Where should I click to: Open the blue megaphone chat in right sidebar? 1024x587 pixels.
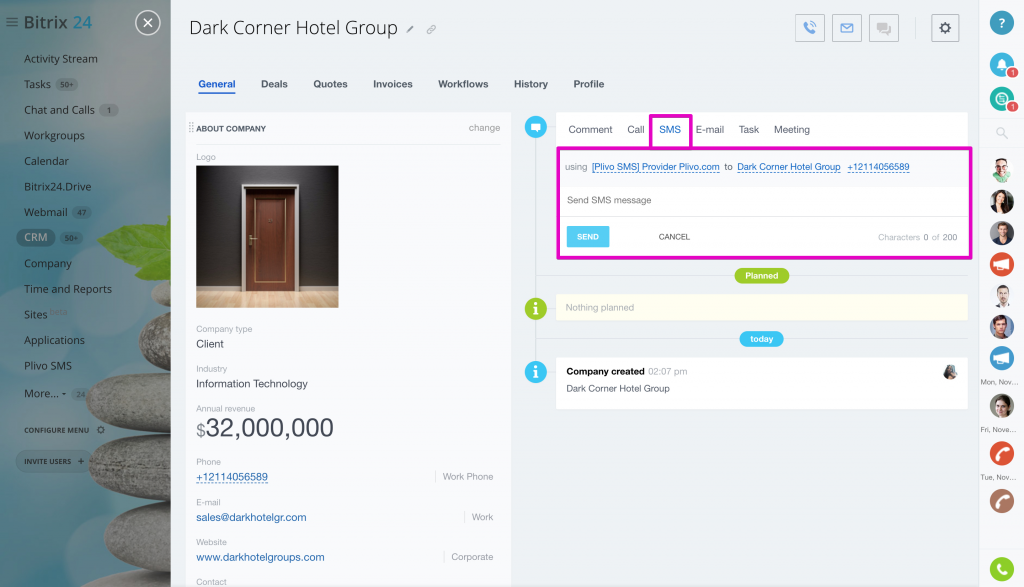point(1002,358)
